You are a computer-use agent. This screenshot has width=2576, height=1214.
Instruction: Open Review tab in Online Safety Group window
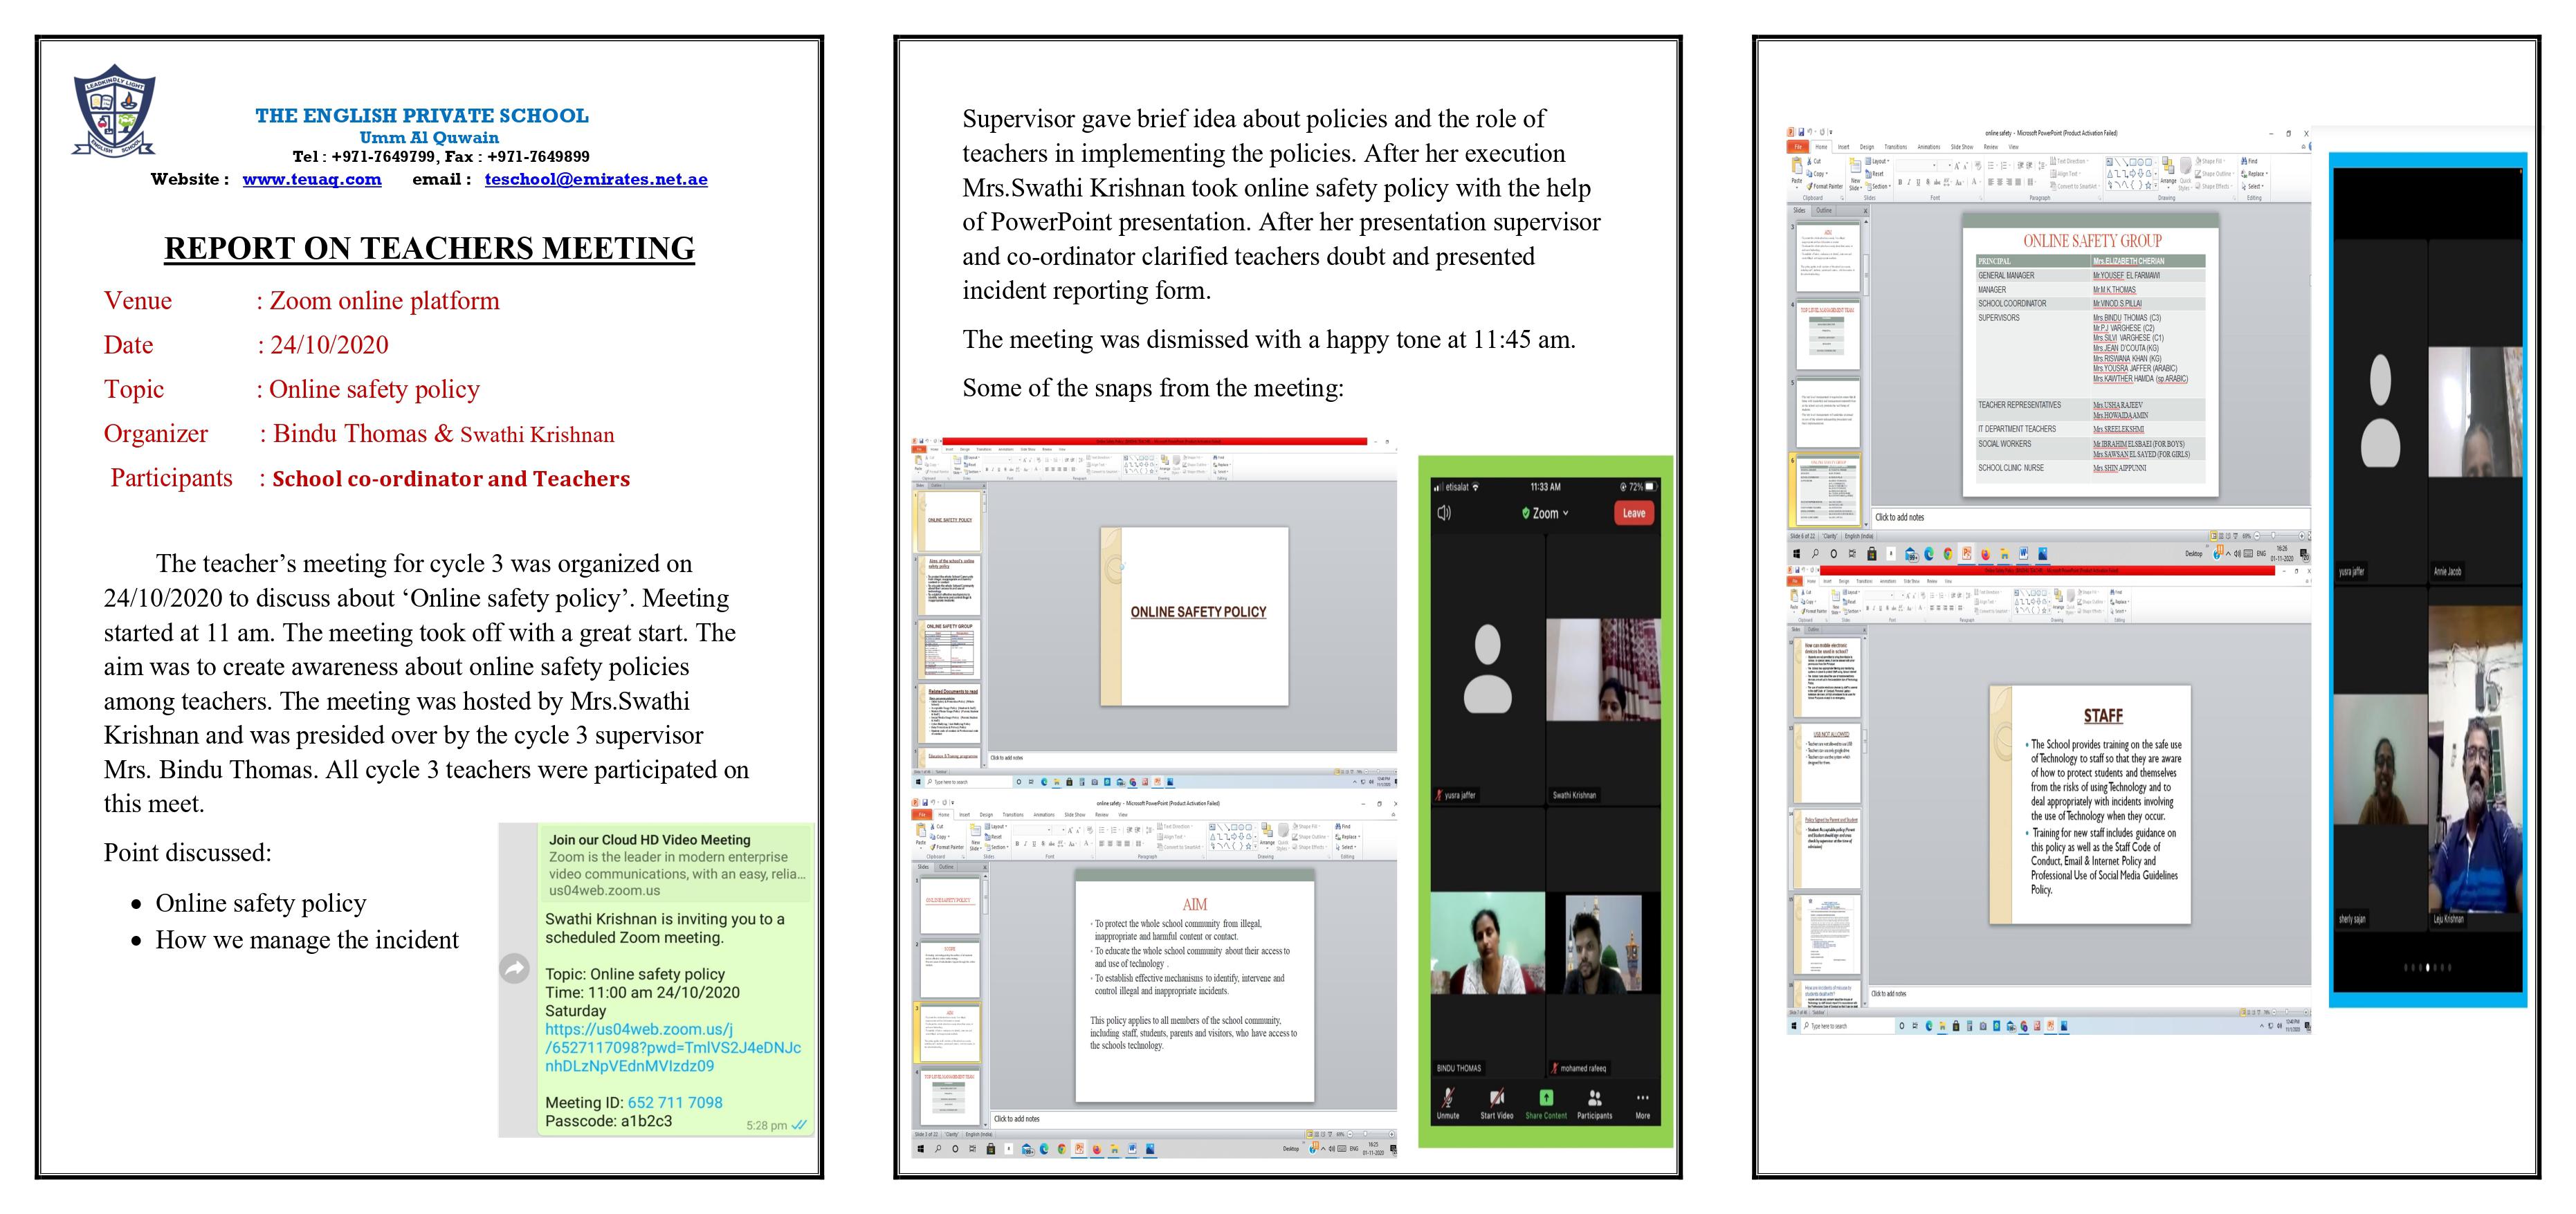pyautogui.click(x=1991, y=147)
